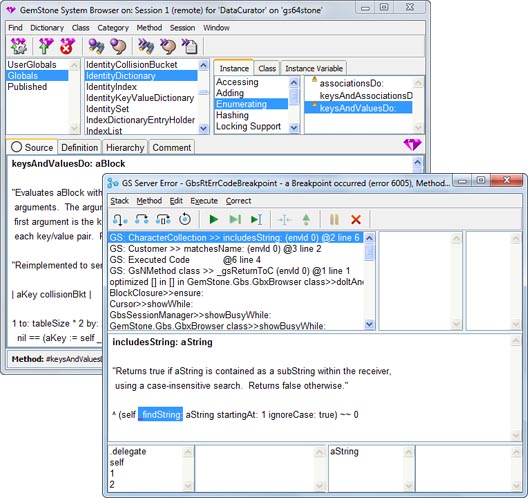Click the grayed cursor-insertion debugger icon
Screen dimensions: 528x498
pyautogui.click(x=284, y=220)
